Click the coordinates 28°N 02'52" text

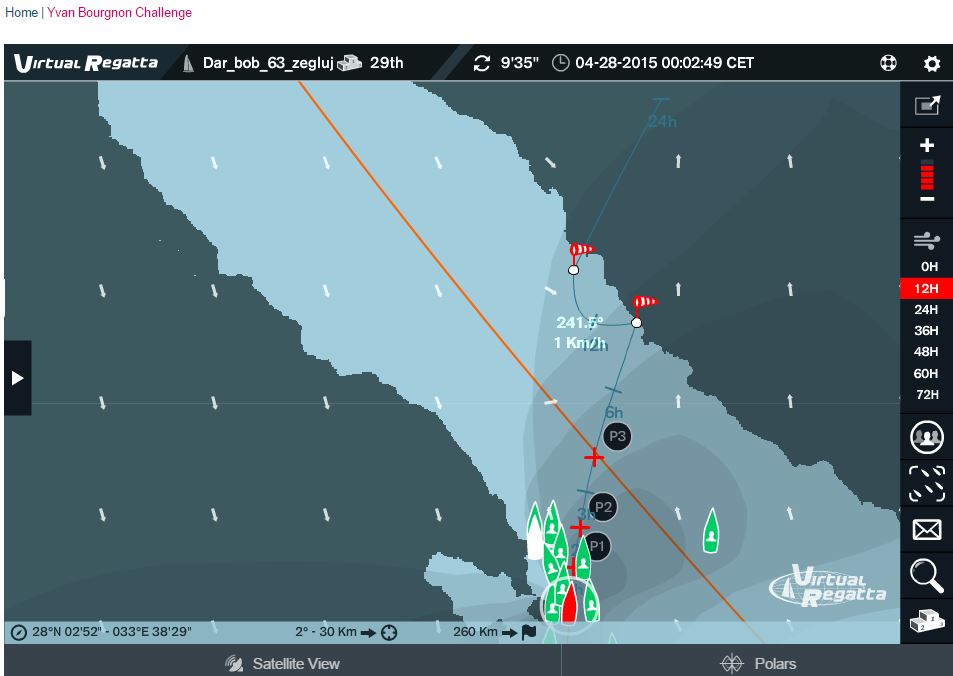112,632
